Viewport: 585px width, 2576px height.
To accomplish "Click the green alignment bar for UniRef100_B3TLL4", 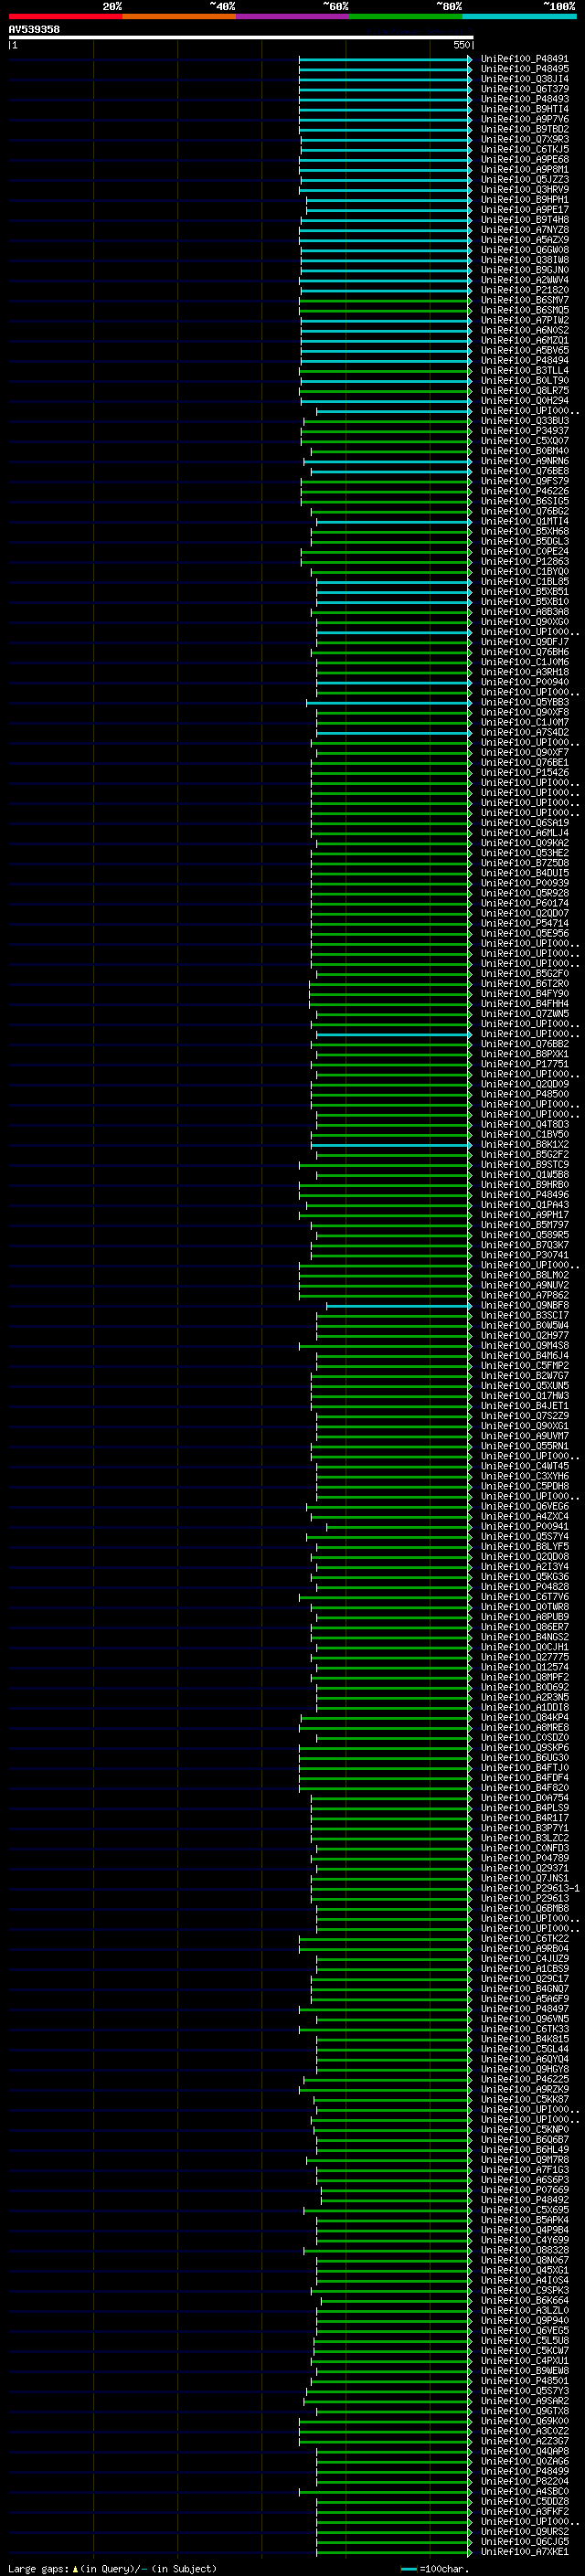I will click(x=385, y=370).
